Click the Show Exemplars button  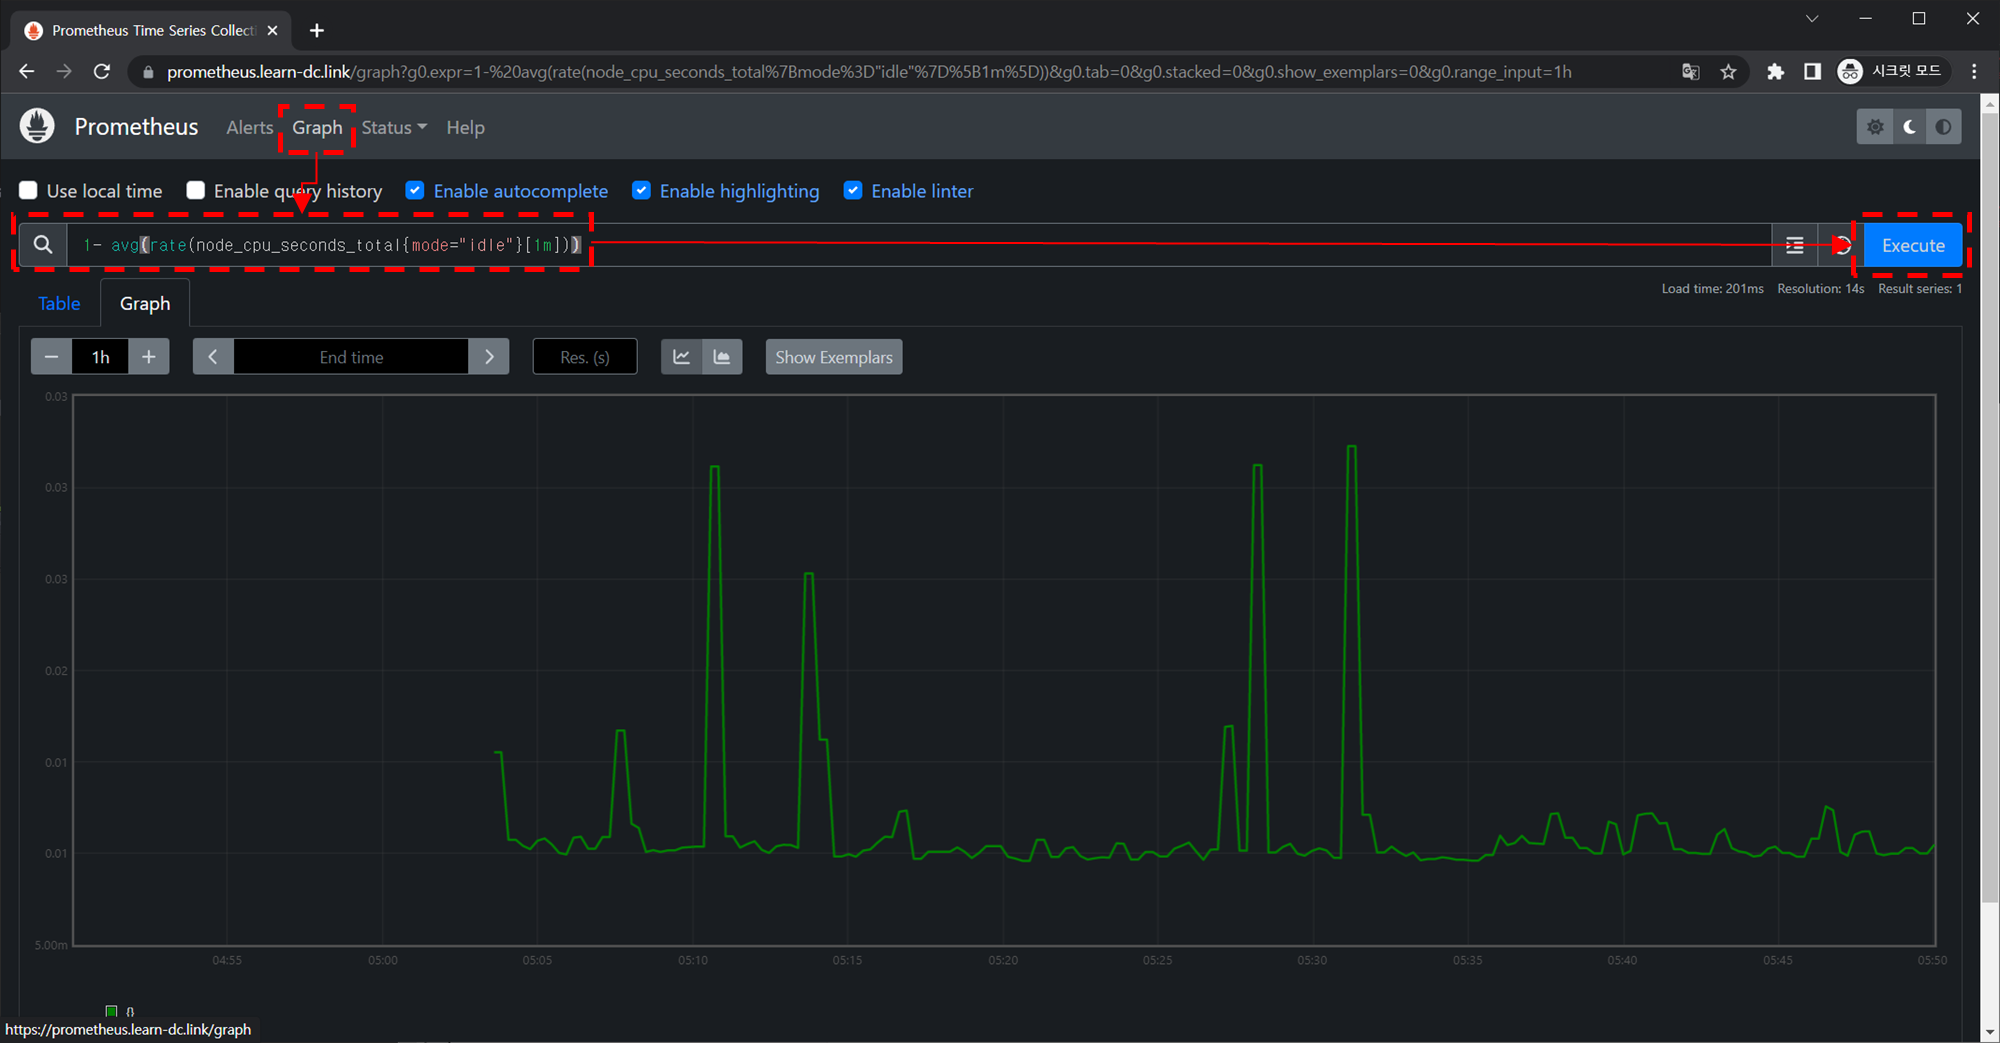pyautogui.click(x=833, y=357)
